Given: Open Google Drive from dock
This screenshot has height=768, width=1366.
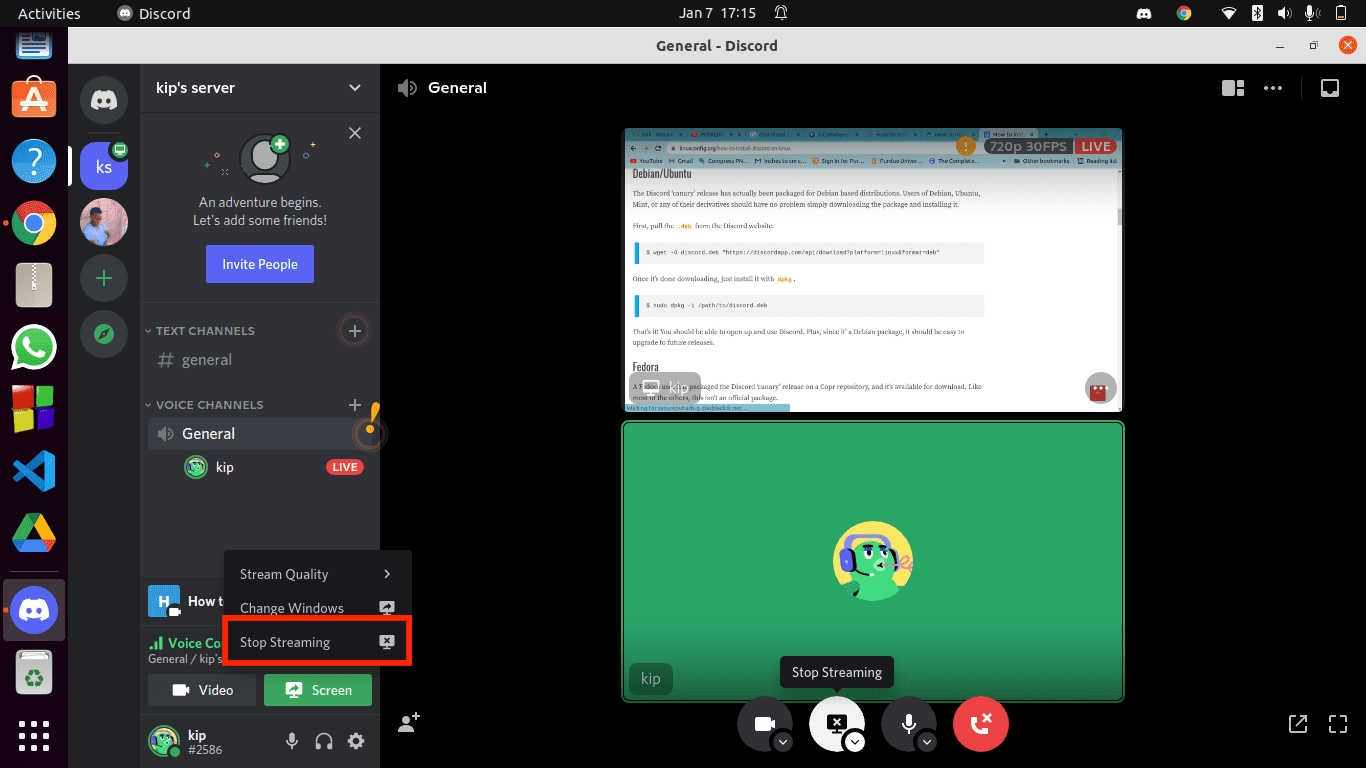Looking at the screenshot, I should [x=34, y=533].
